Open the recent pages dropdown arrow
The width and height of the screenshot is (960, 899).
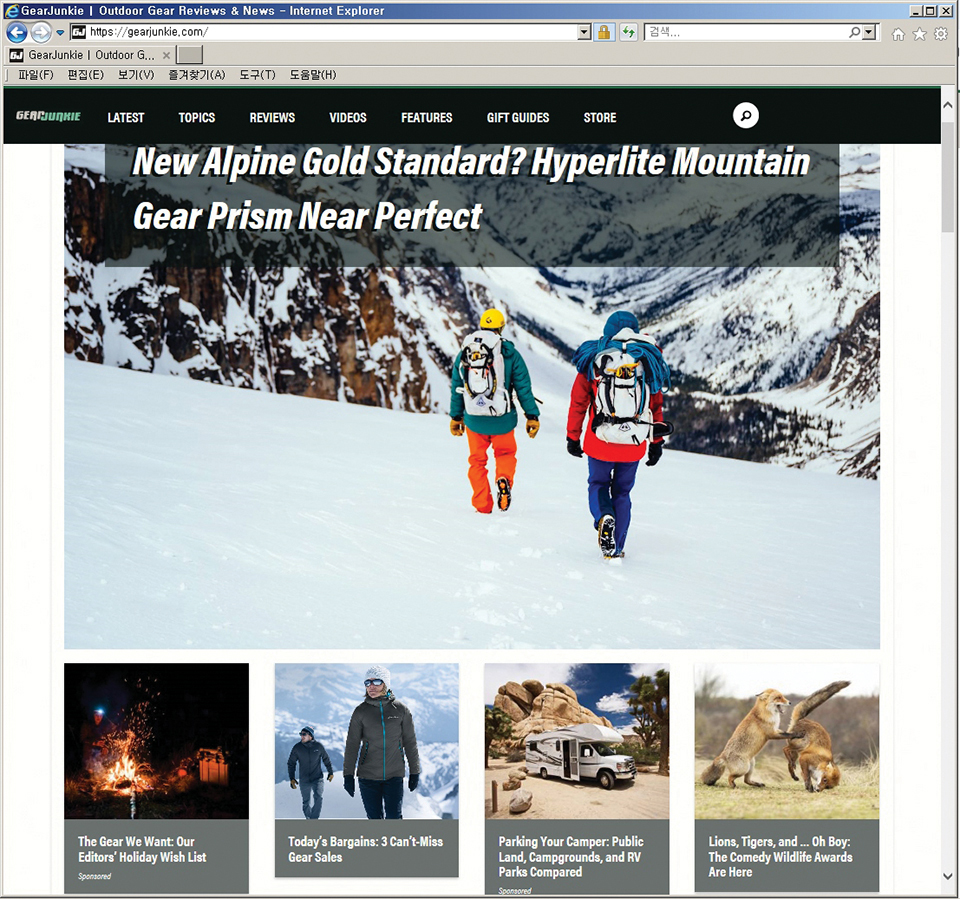[60, 32]
